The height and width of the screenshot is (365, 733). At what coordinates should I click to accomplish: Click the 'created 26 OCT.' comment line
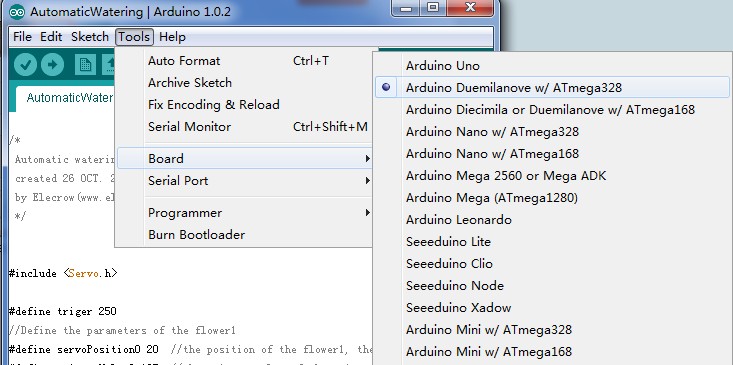pos(65,179)
